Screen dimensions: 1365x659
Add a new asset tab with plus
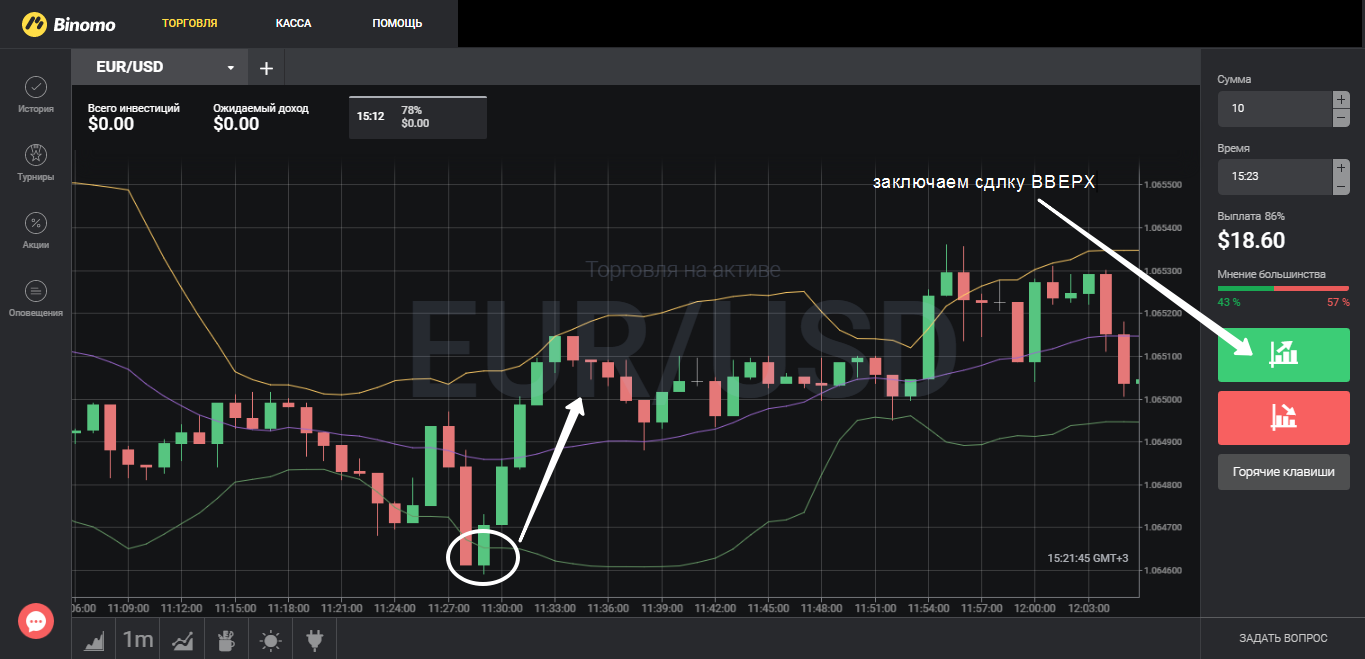[266, 68]
